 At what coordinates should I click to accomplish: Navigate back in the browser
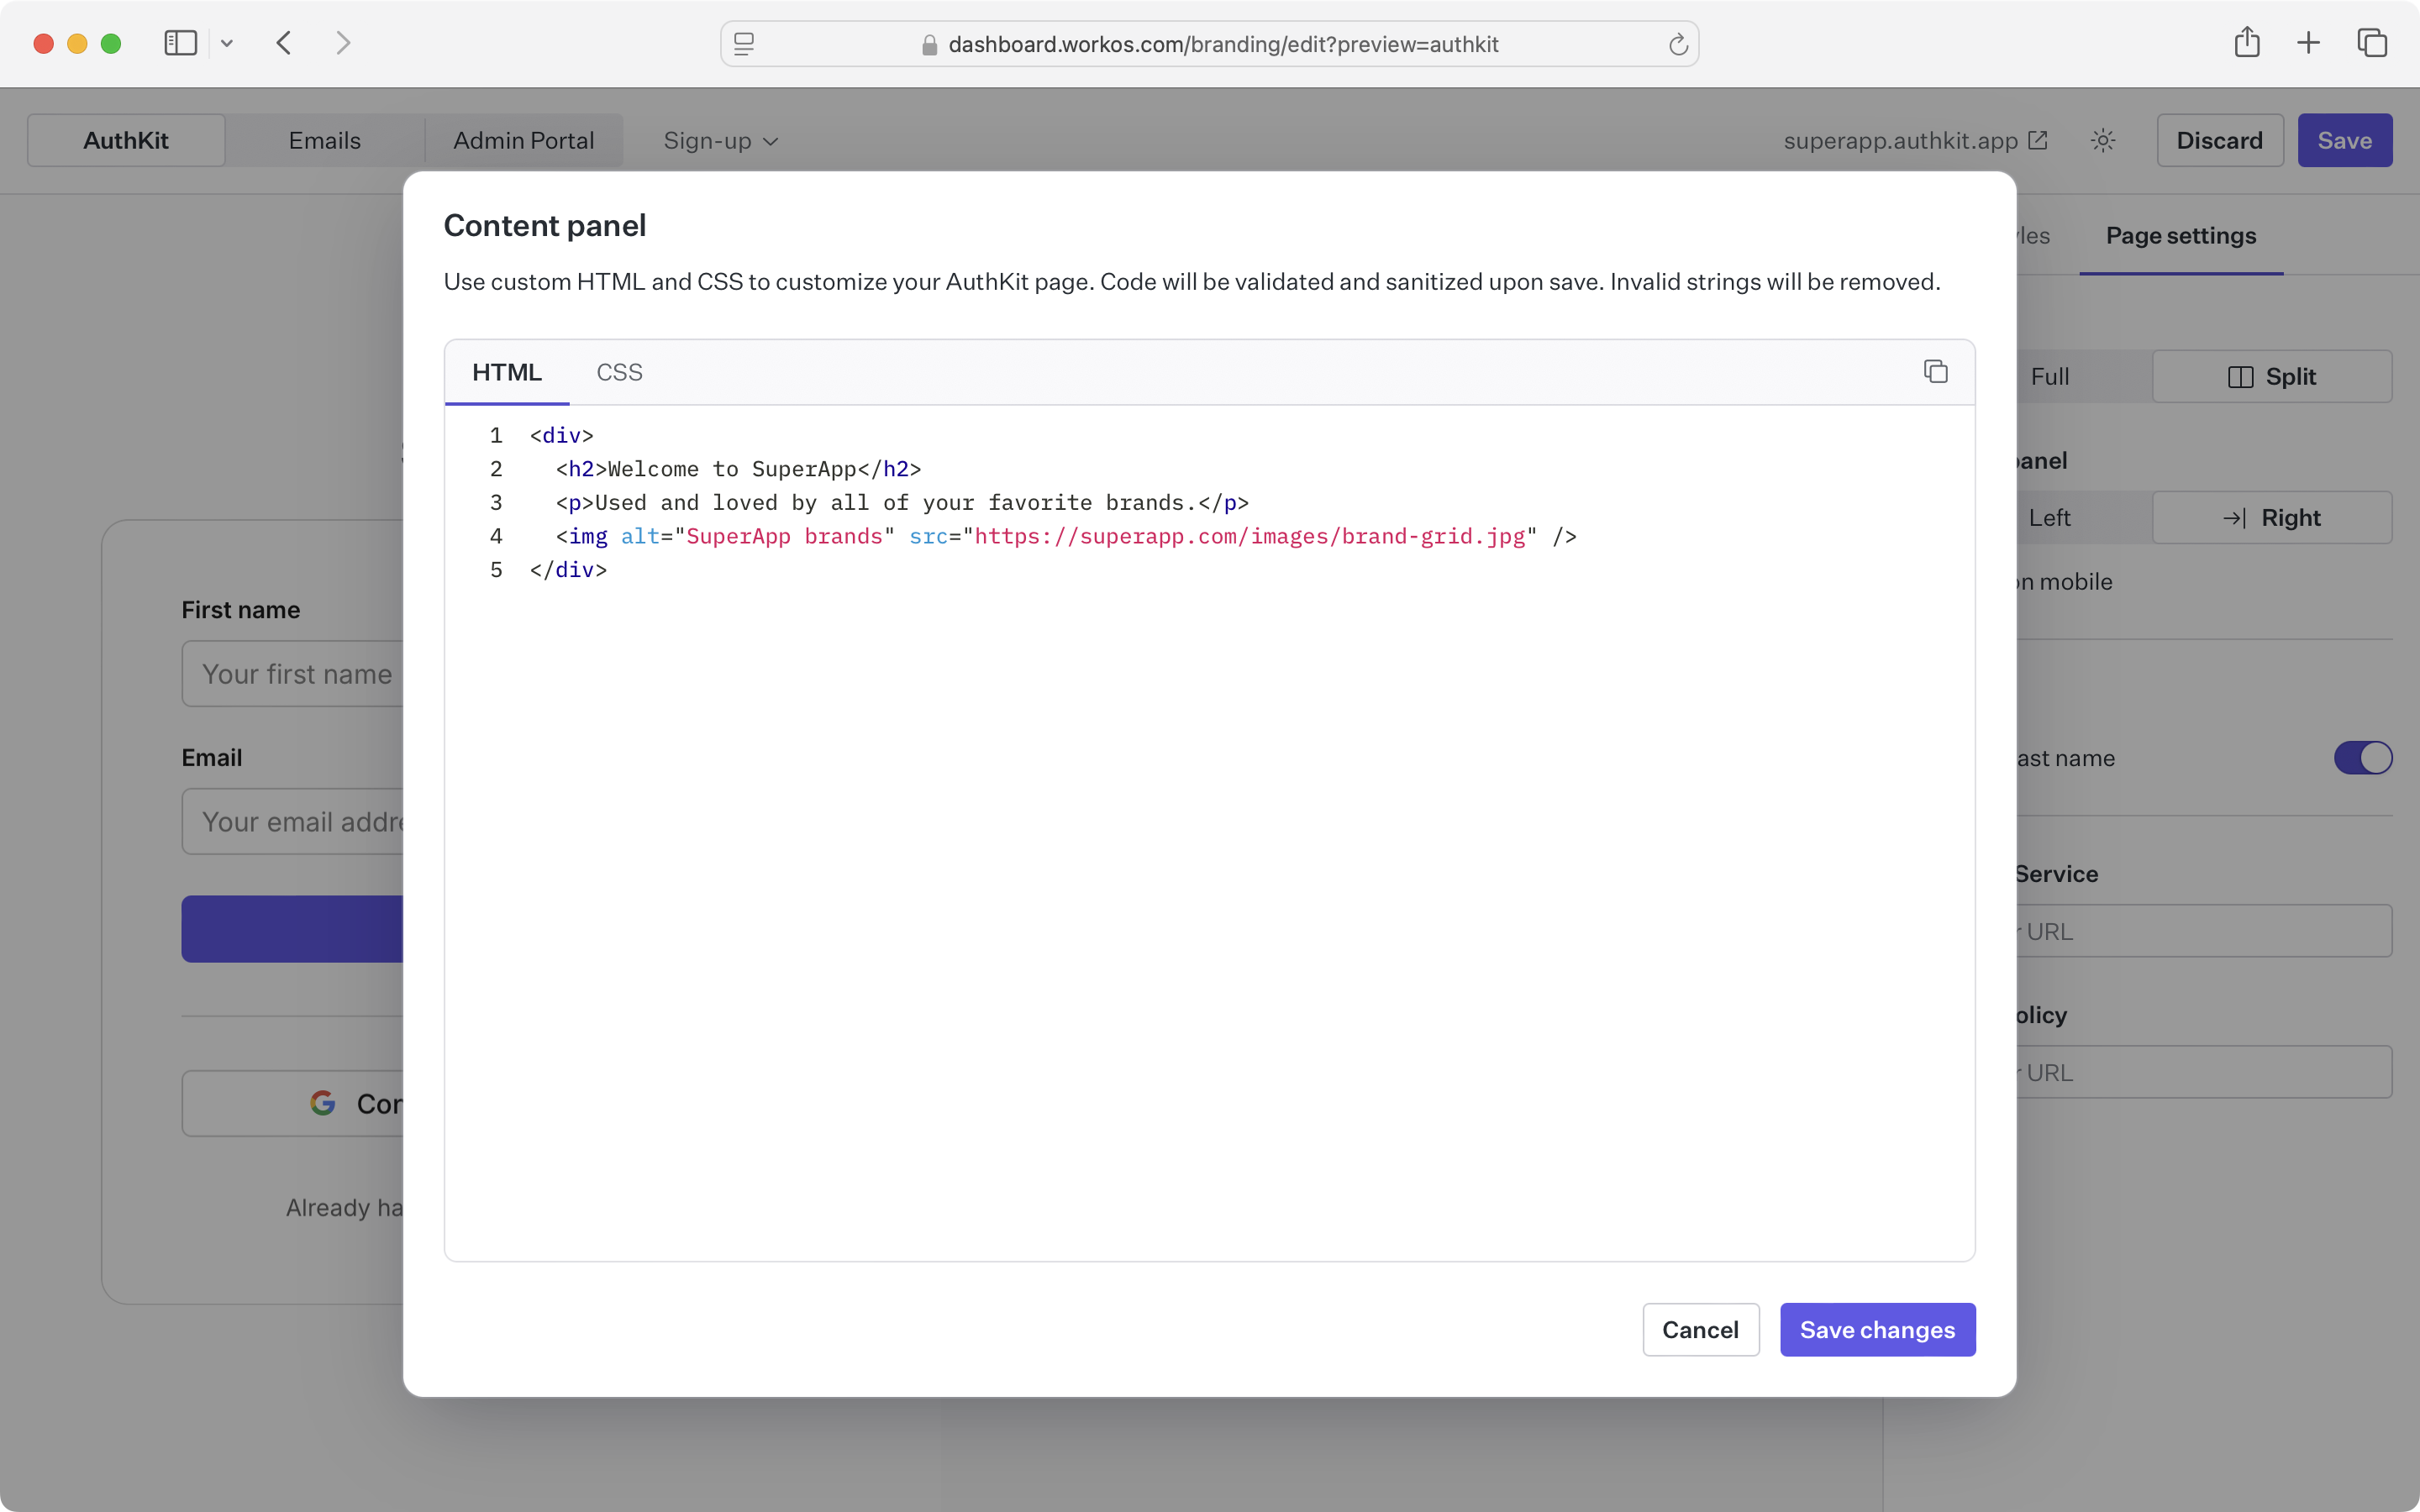pyautogui.click(x=284, y=42)
